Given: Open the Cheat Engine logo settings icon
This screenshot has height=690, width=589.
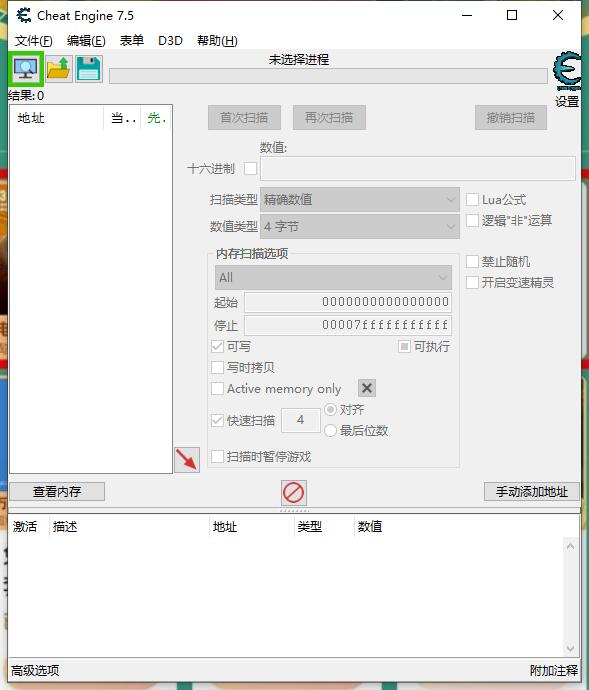Looking at the screenshot, I should click(x=567, y=72).
